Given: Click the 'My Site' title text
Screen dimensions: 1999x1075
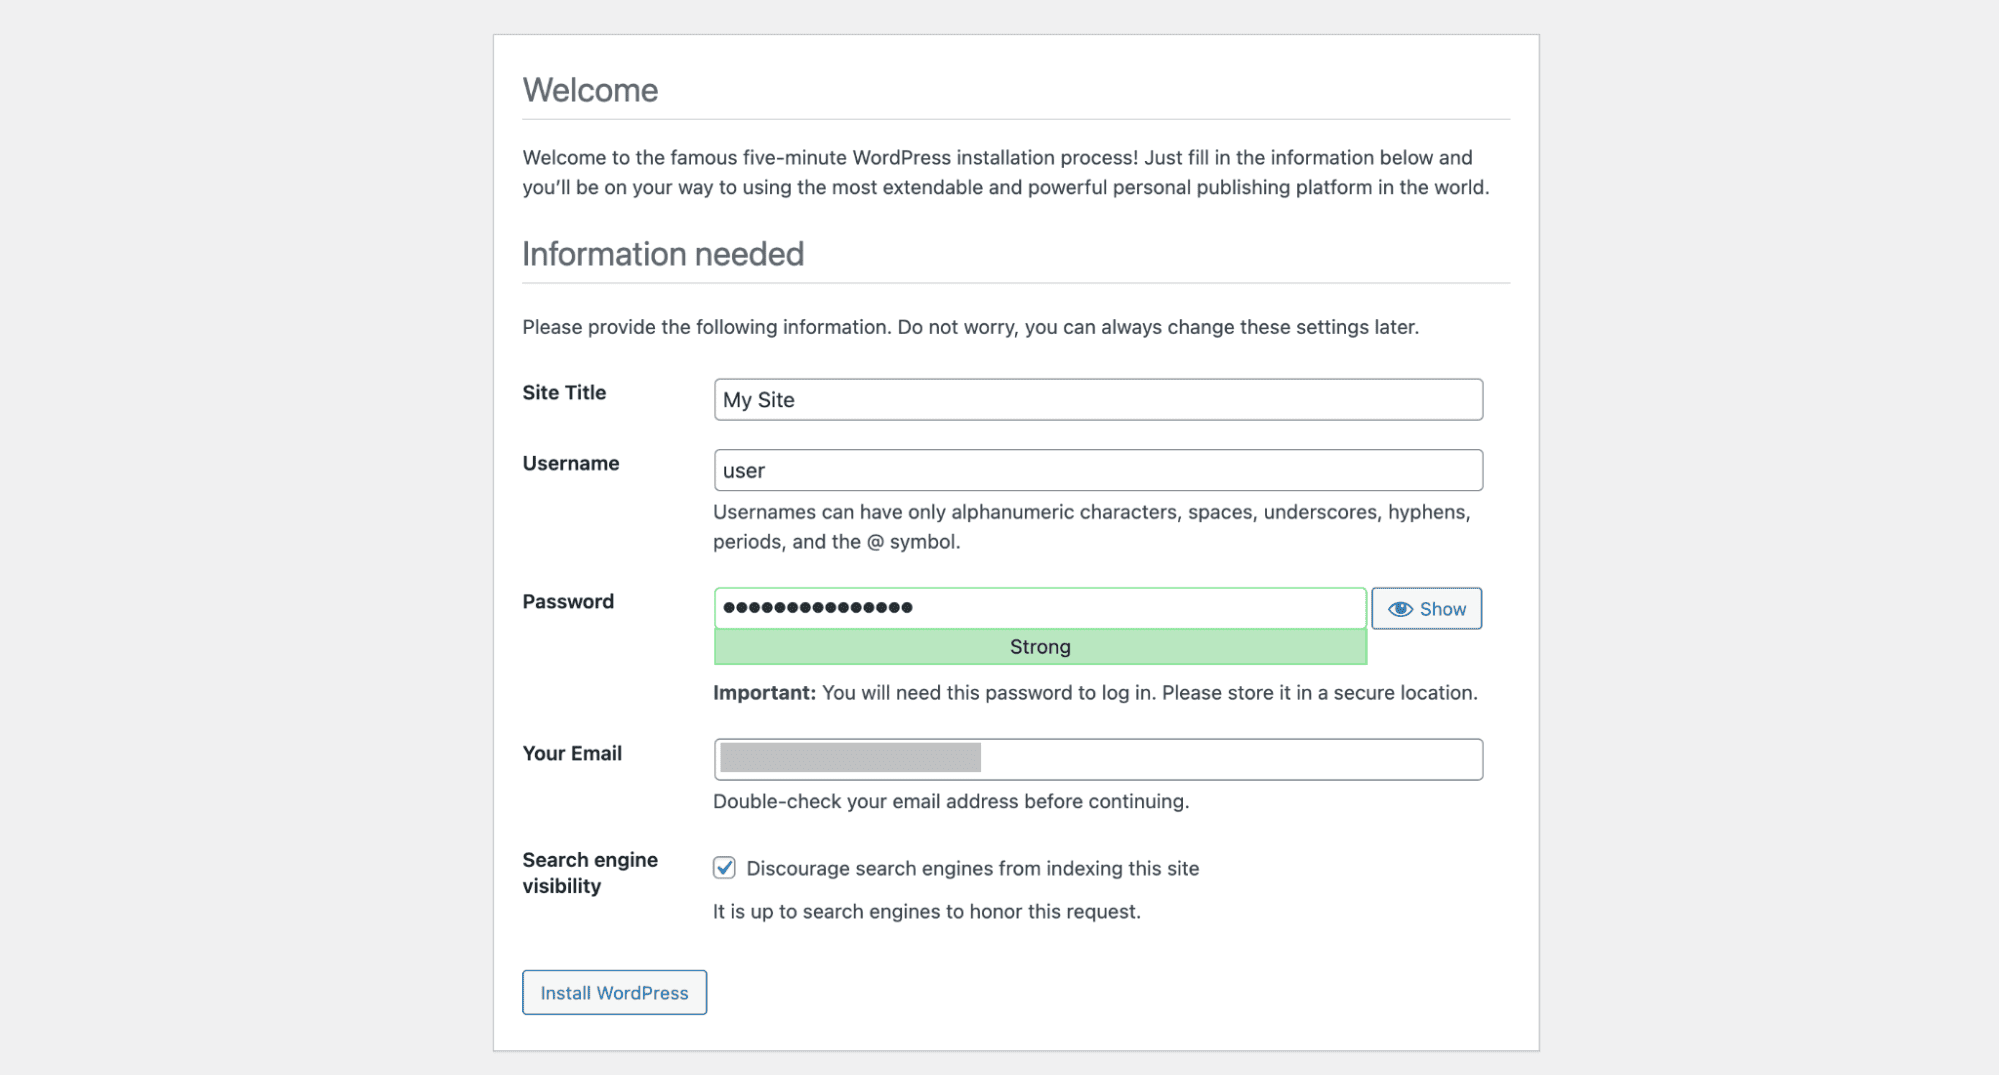Looking at the screenshot, I should click(758, 399).
